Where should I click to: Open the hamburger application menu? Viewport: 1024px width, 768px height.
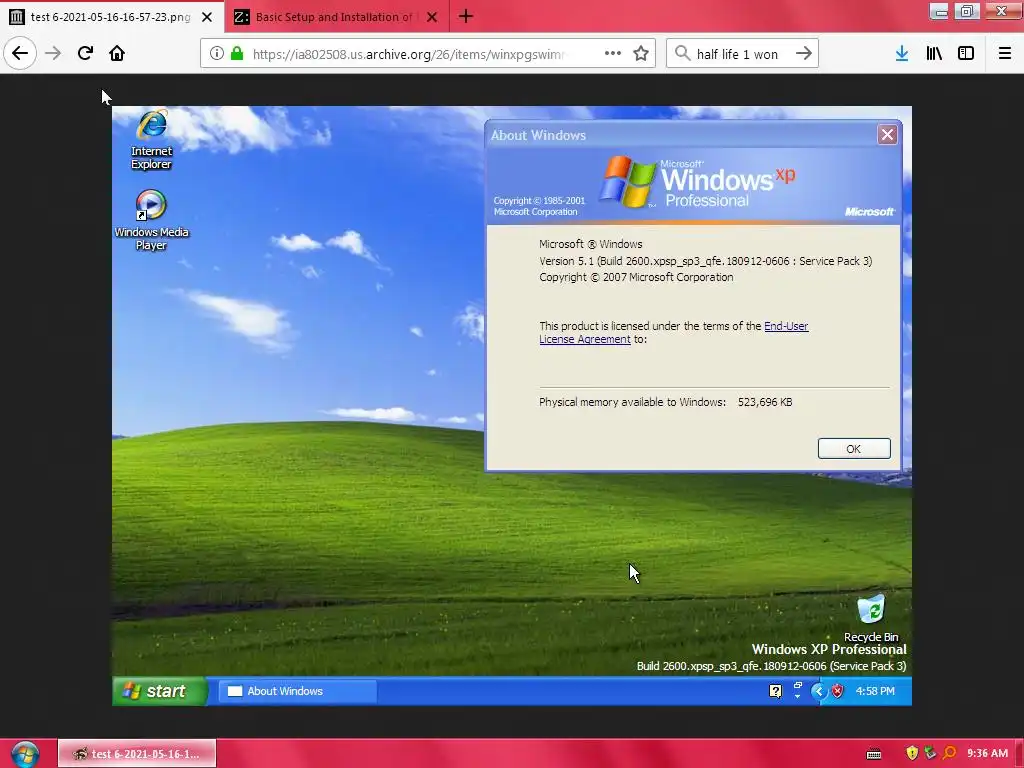1004,54
